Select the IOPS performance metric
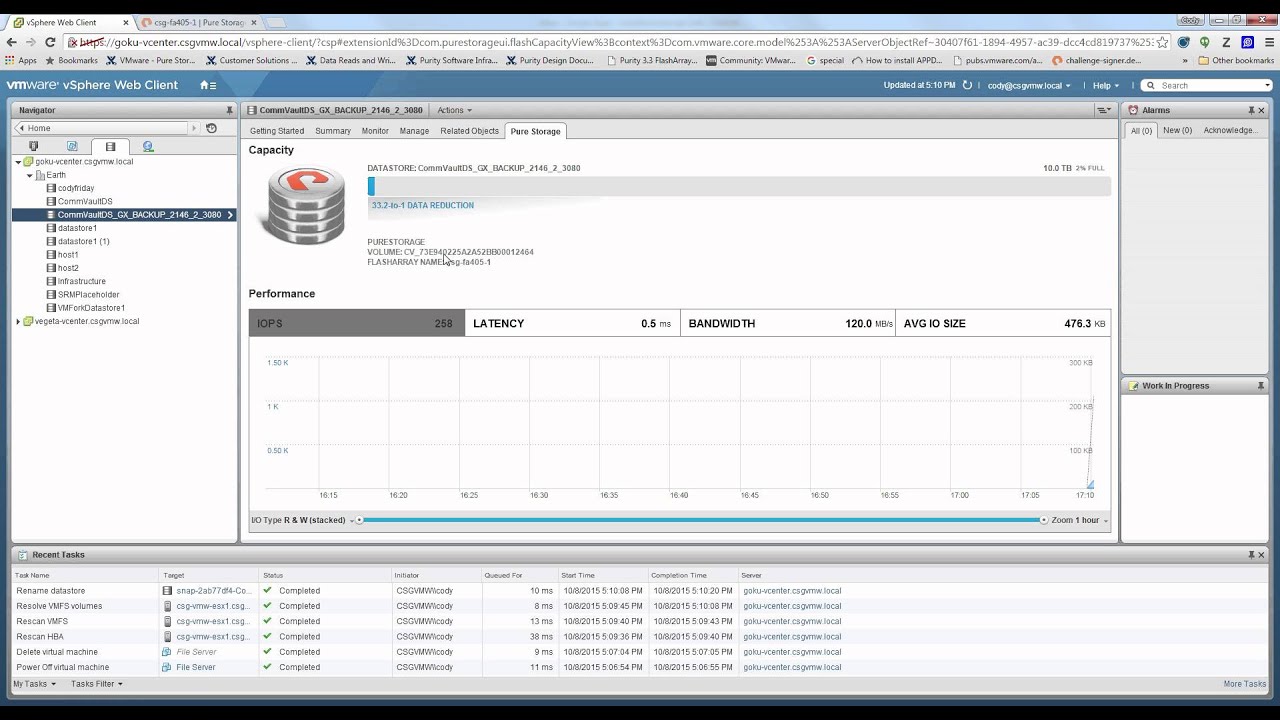This screenshot has width=1280, height=720. click(357, 323)
